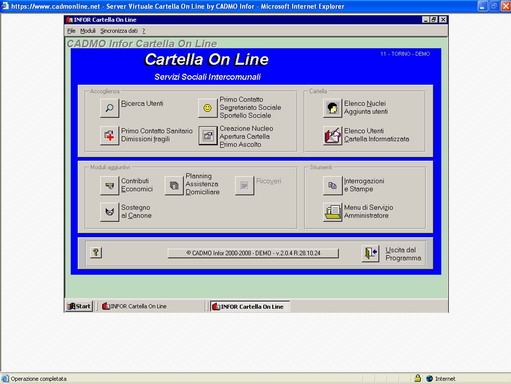Click the Sostegno al Canone icon

click(109, 212)
